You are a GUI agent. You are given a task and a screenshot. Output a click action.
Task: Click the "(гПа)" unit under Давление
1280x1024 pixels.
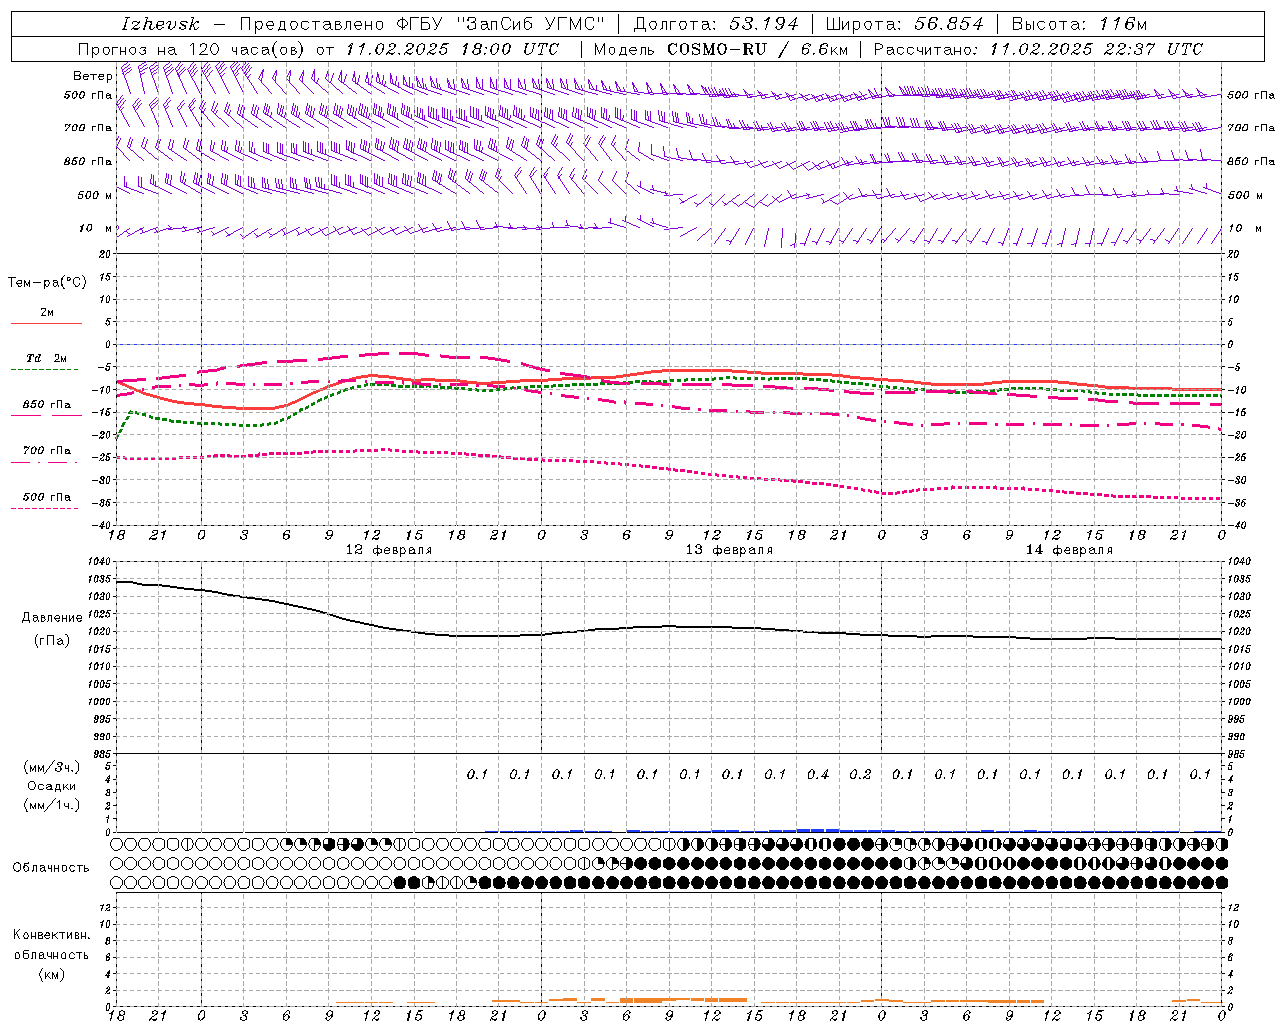click(x=52, y=640)
